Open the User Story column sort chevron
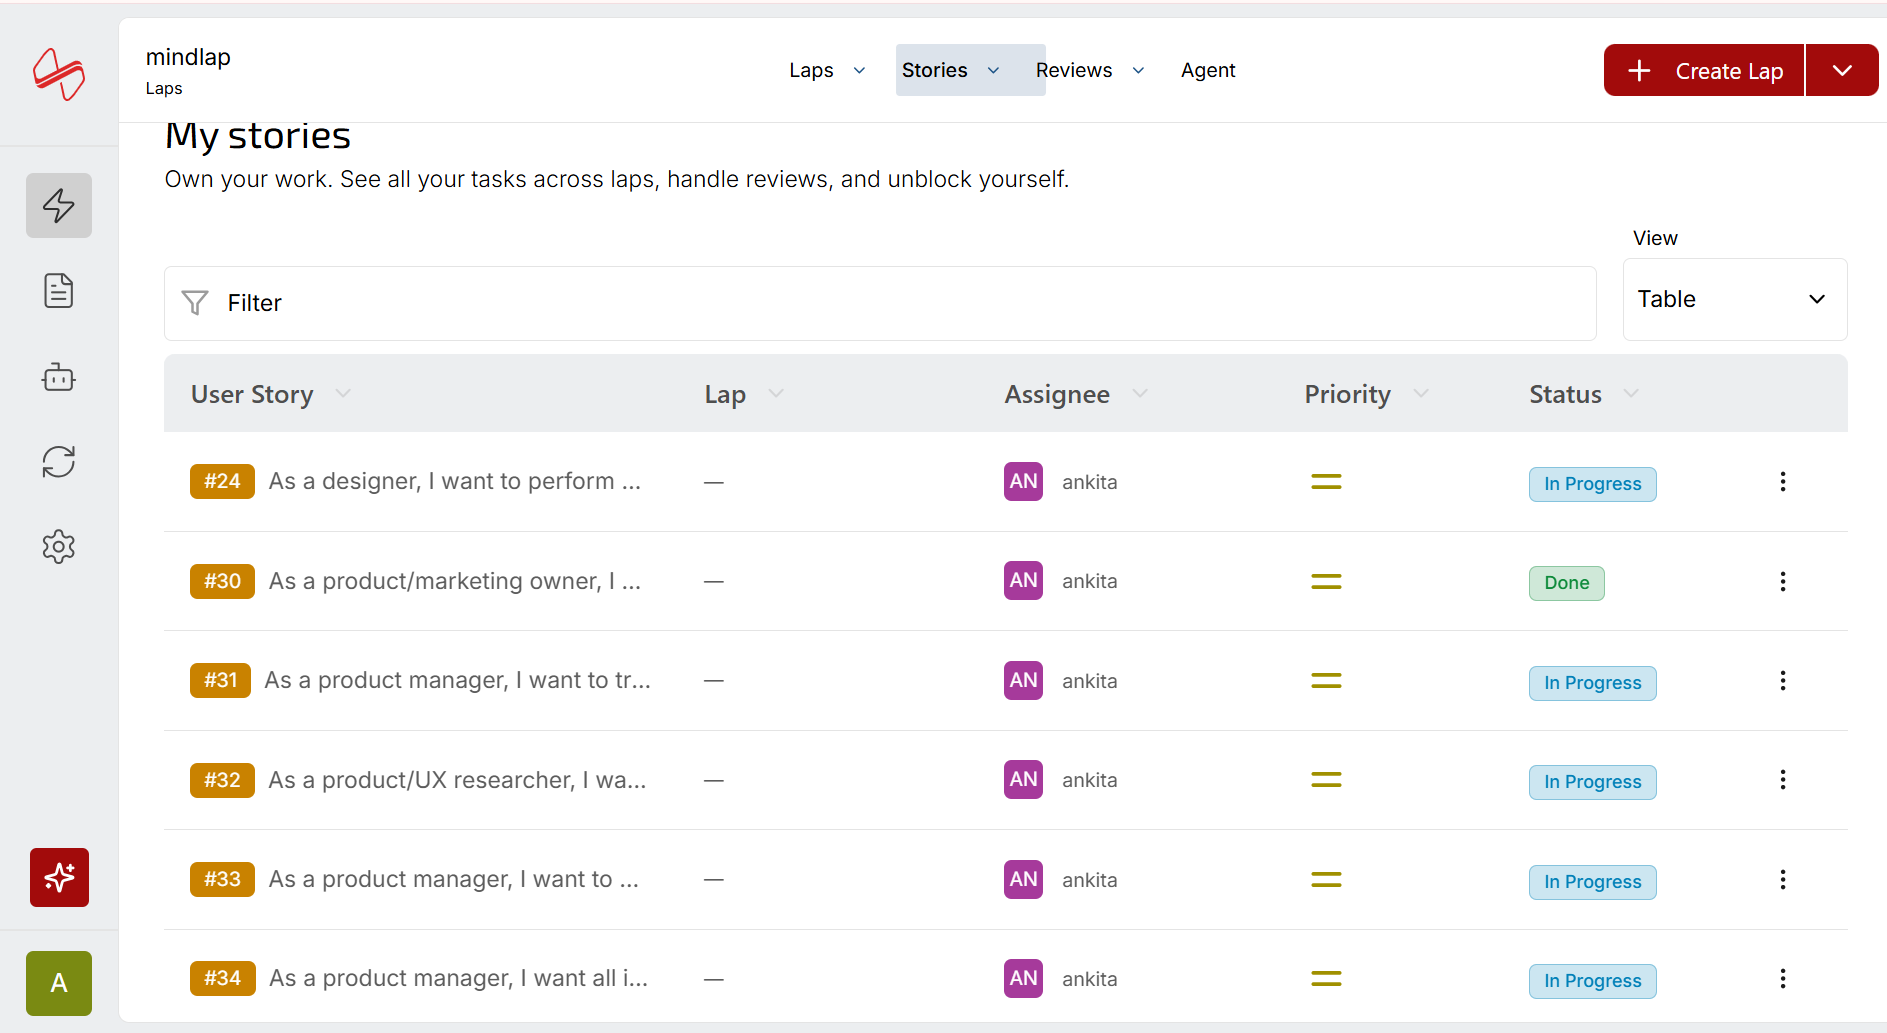The width and height of the screenshot is (1887, 1033). tap(343, 394)
